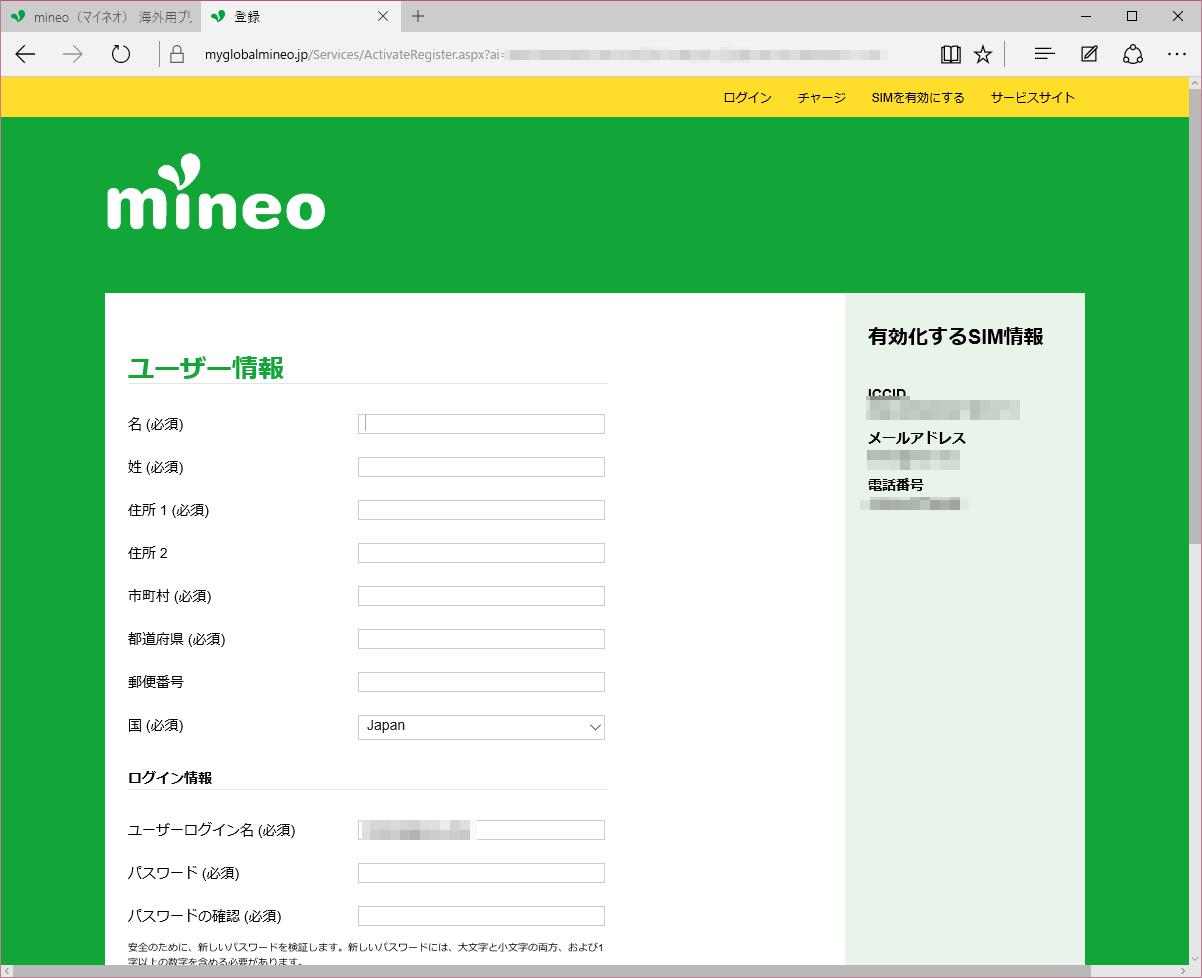Open the チャージ link
This screenshot has height=978, width=1202.
point(822,97)
